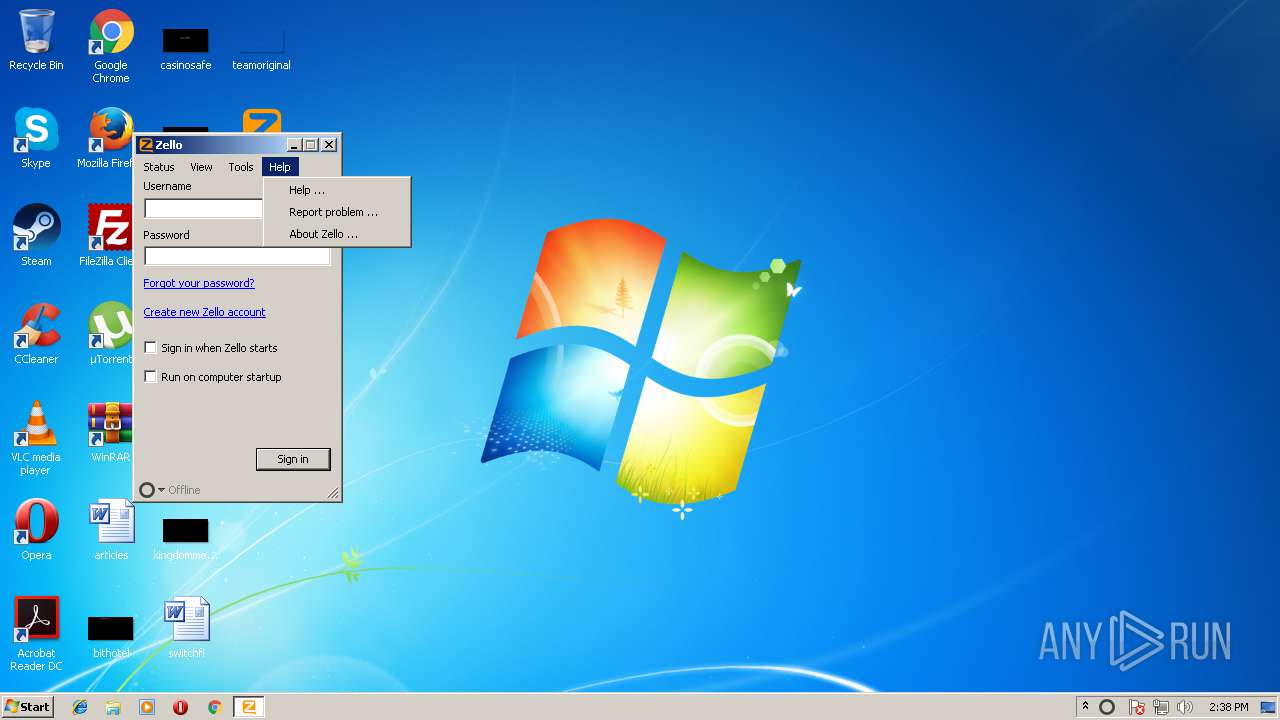Screen dimensions: 1280x720
Task: Open the WinRAR desktop shortcut
Action: click(108, 432)
